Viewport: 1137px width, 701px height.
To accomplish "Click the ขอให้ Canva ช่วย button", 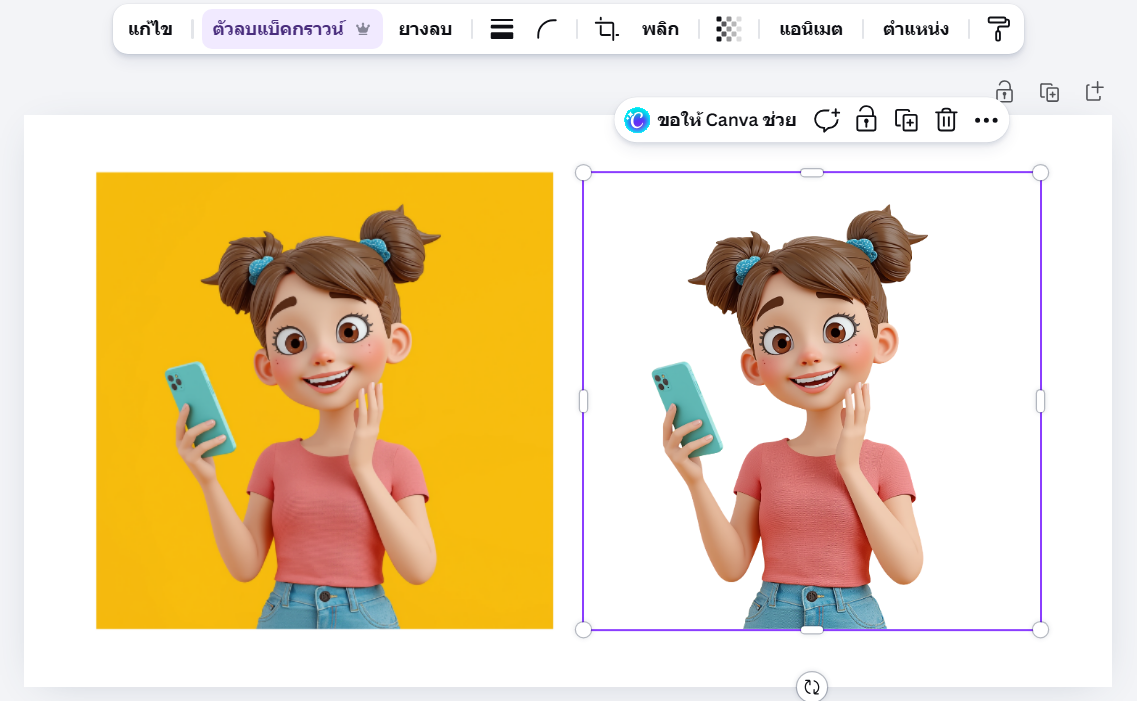I will click(712, 119).
